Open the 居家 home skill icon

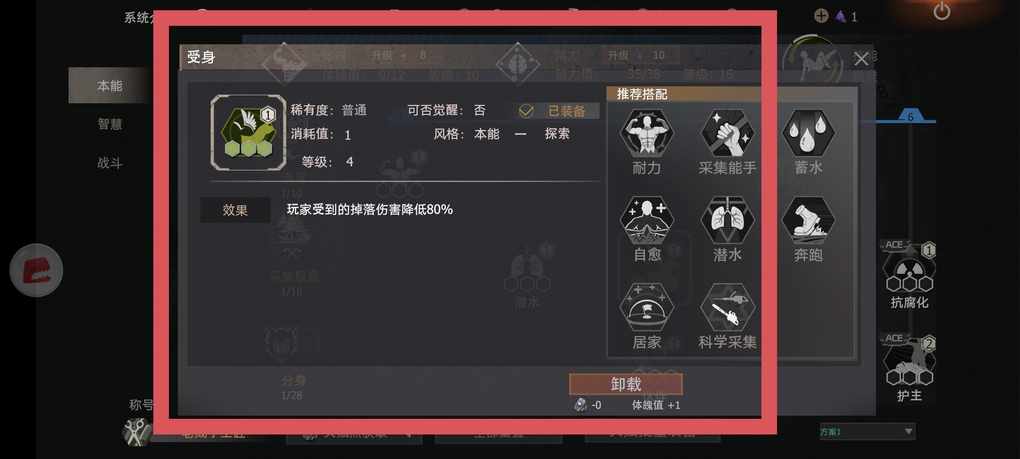point(647,307)
